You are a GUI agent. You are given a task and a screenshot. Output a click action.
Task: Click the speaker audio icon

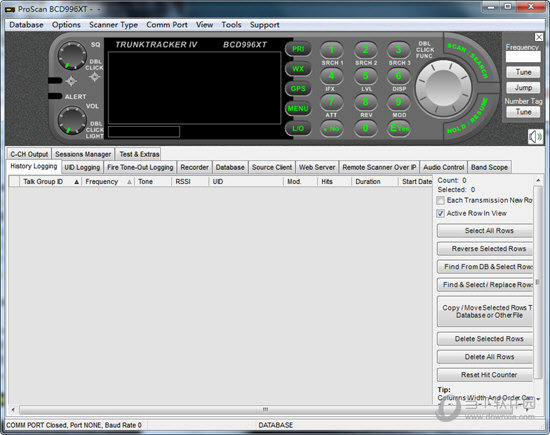(x=535, y=136)
